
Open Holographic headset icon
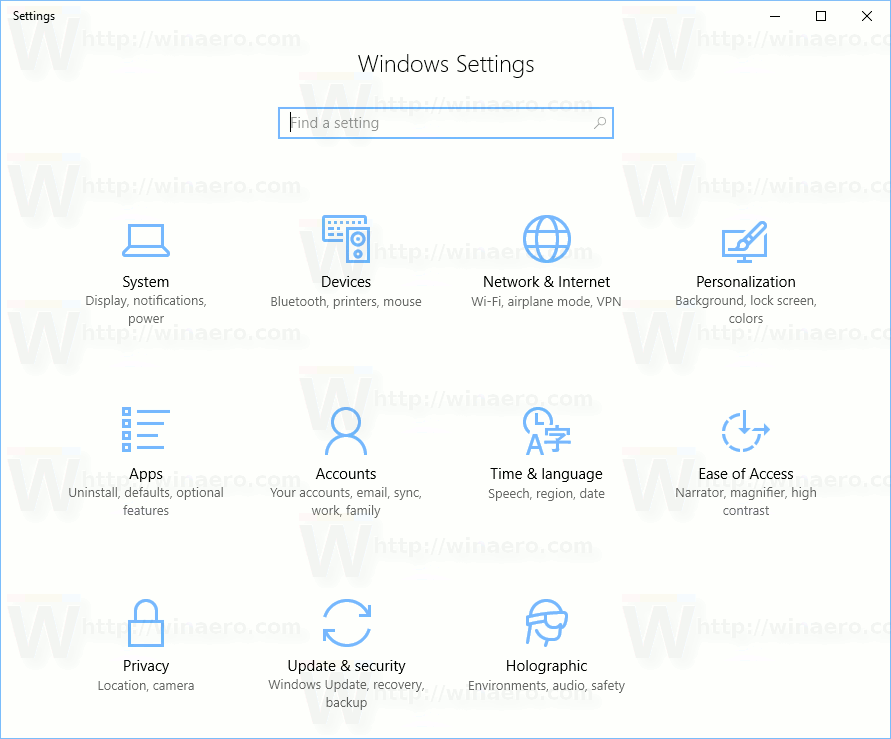coord(547,623)
